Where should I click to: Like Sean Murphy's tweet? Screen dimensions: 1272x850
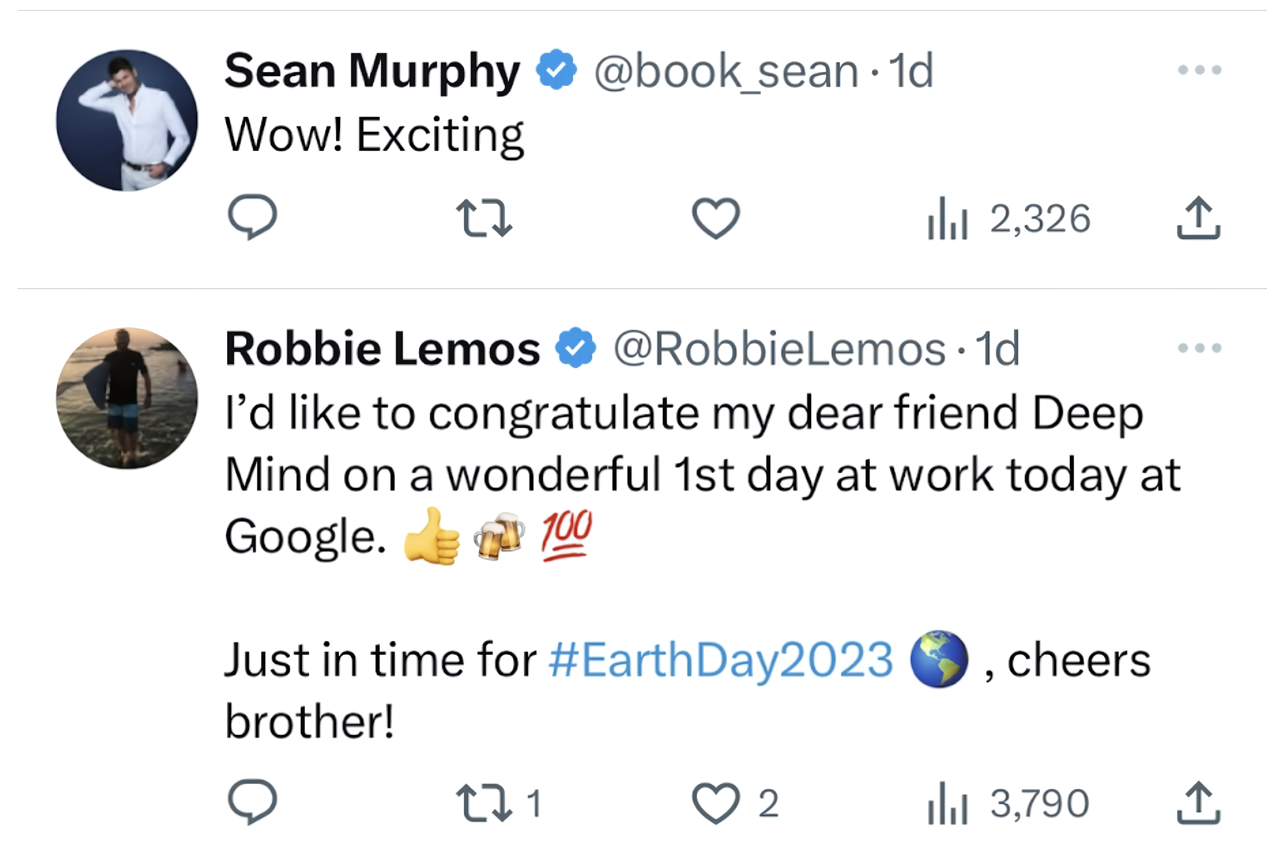click(716, 219)
